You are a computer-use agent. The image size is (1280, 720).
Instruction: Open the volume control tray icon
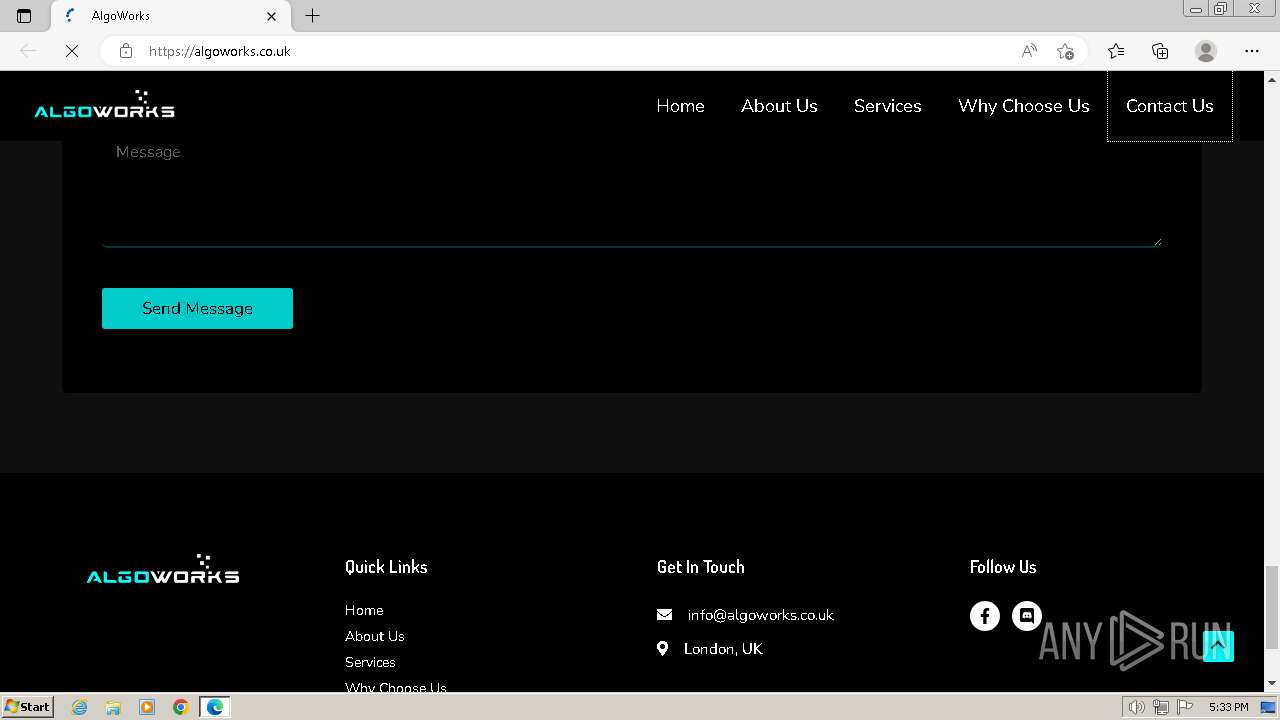click(x=1136, y=707)
